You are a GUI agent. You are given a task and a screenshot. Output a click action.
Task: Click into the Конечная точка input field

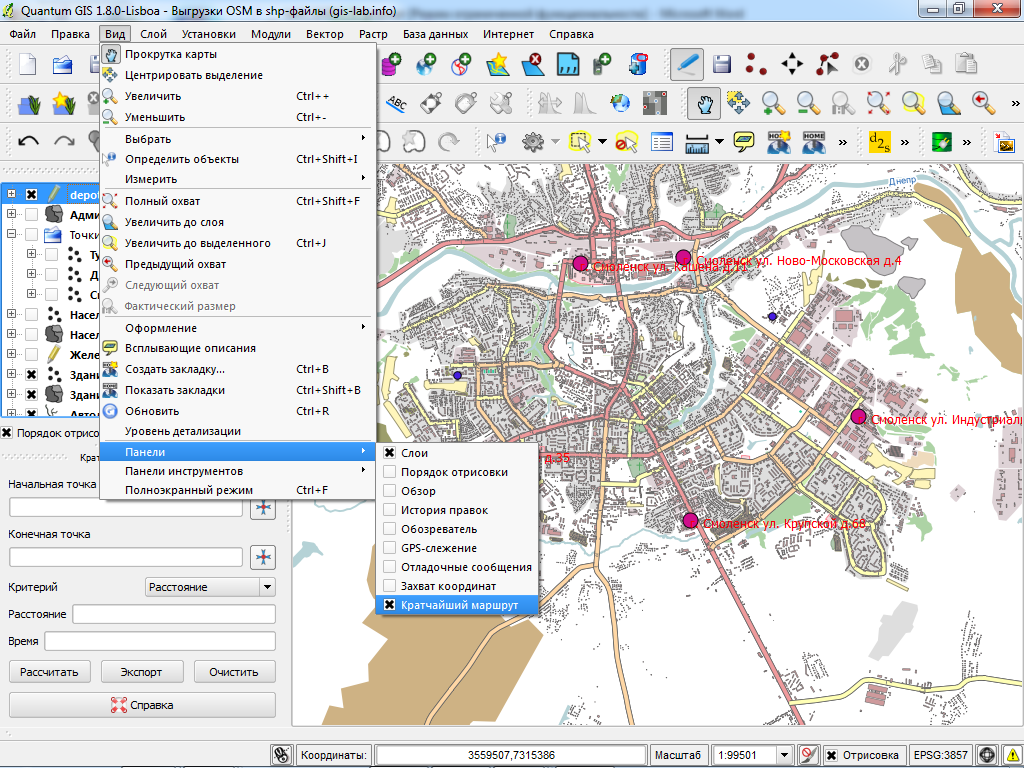tap(126, 557)
